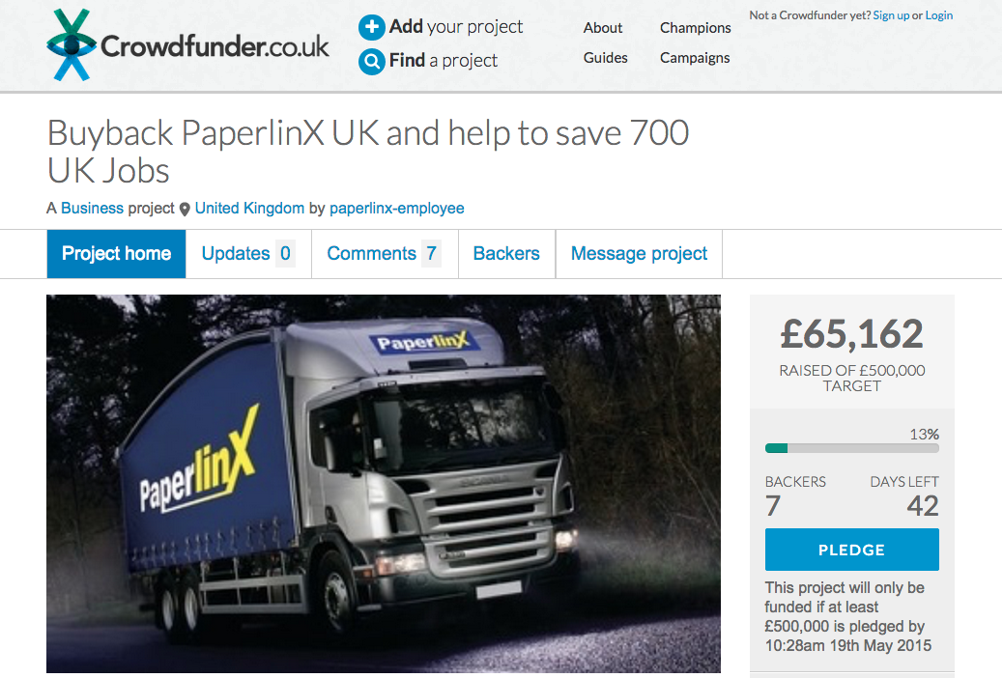This screenshot has height=678, width=1002.
Task: Click the magnifier icon beside Find a project
Action: 371,61
